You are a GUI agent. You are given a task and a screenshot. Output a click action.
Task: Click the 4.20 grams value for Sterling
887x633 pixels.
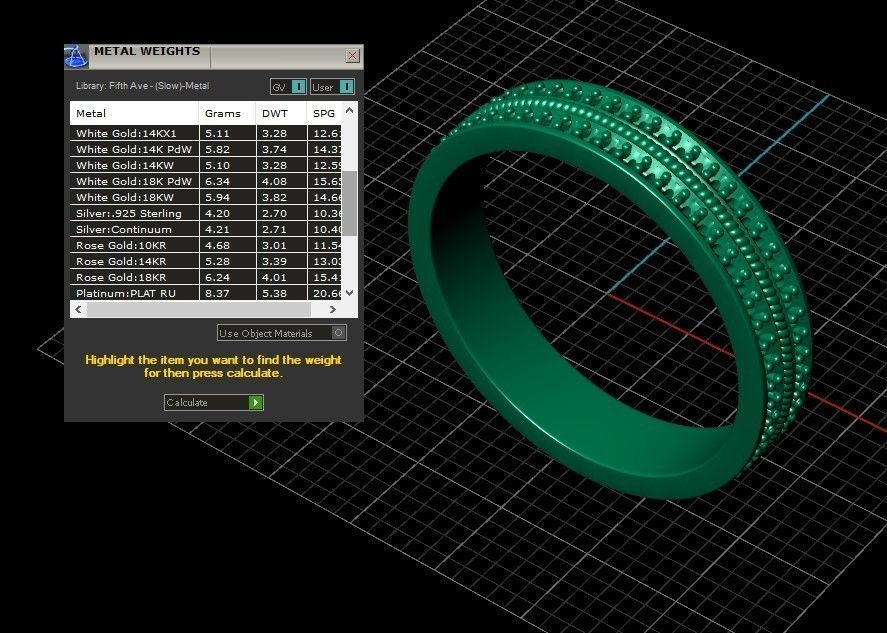(217, 213)
